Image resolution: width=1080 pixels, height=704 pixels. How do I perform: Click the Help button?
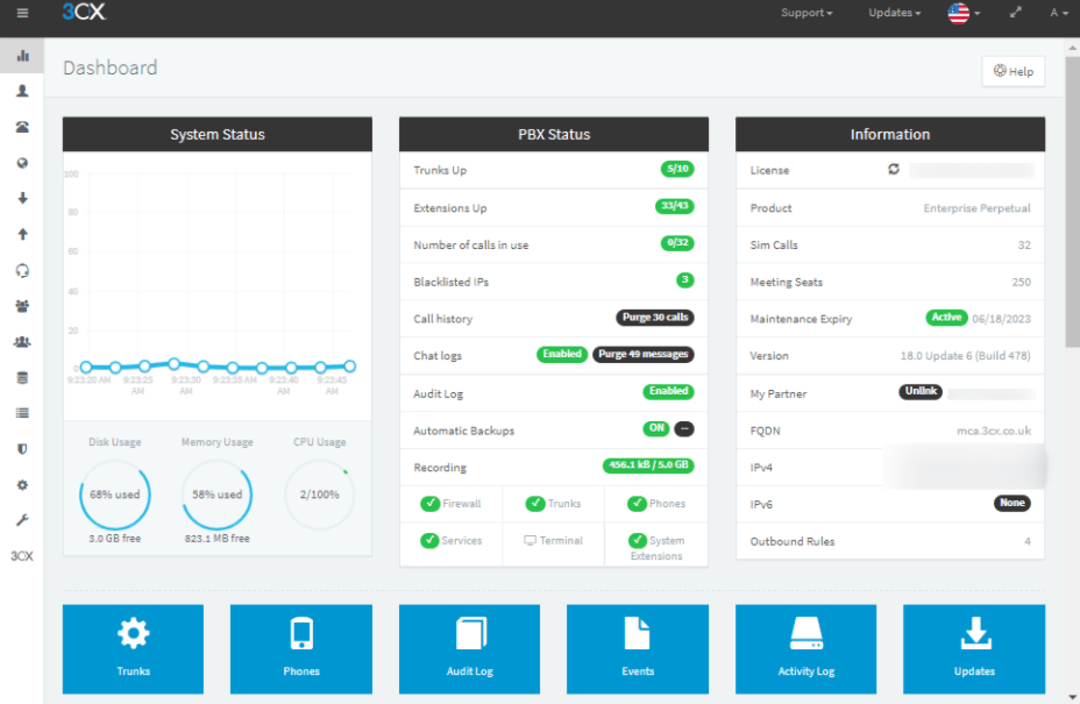point(1013,71)
